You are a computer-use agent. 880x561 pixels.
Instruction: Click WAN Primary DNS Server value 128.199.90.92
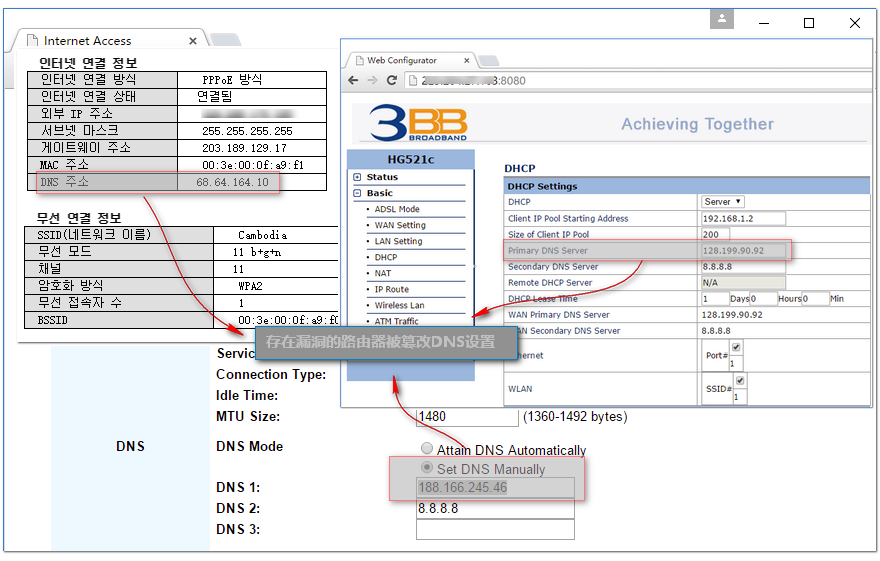[x=732, y=315]
